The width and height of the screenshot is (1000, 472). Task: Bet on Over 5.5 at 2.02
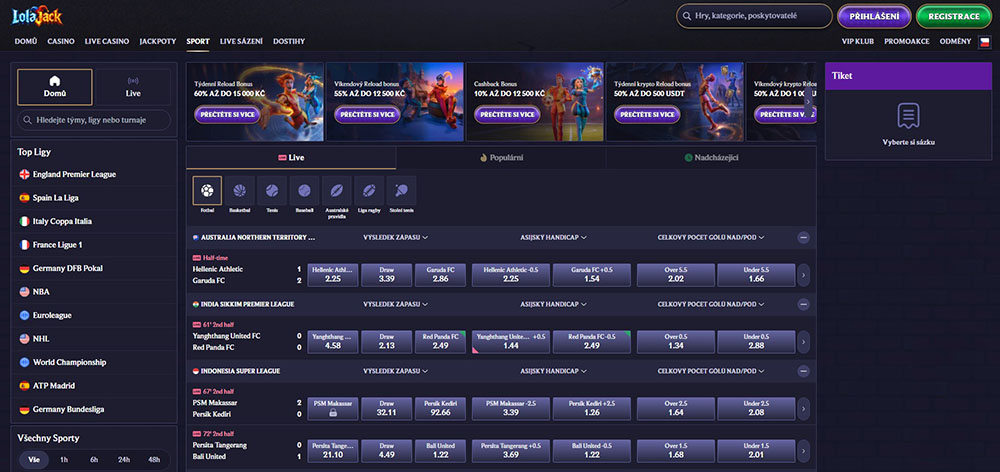pyautogui.click(x=675, y=275)
